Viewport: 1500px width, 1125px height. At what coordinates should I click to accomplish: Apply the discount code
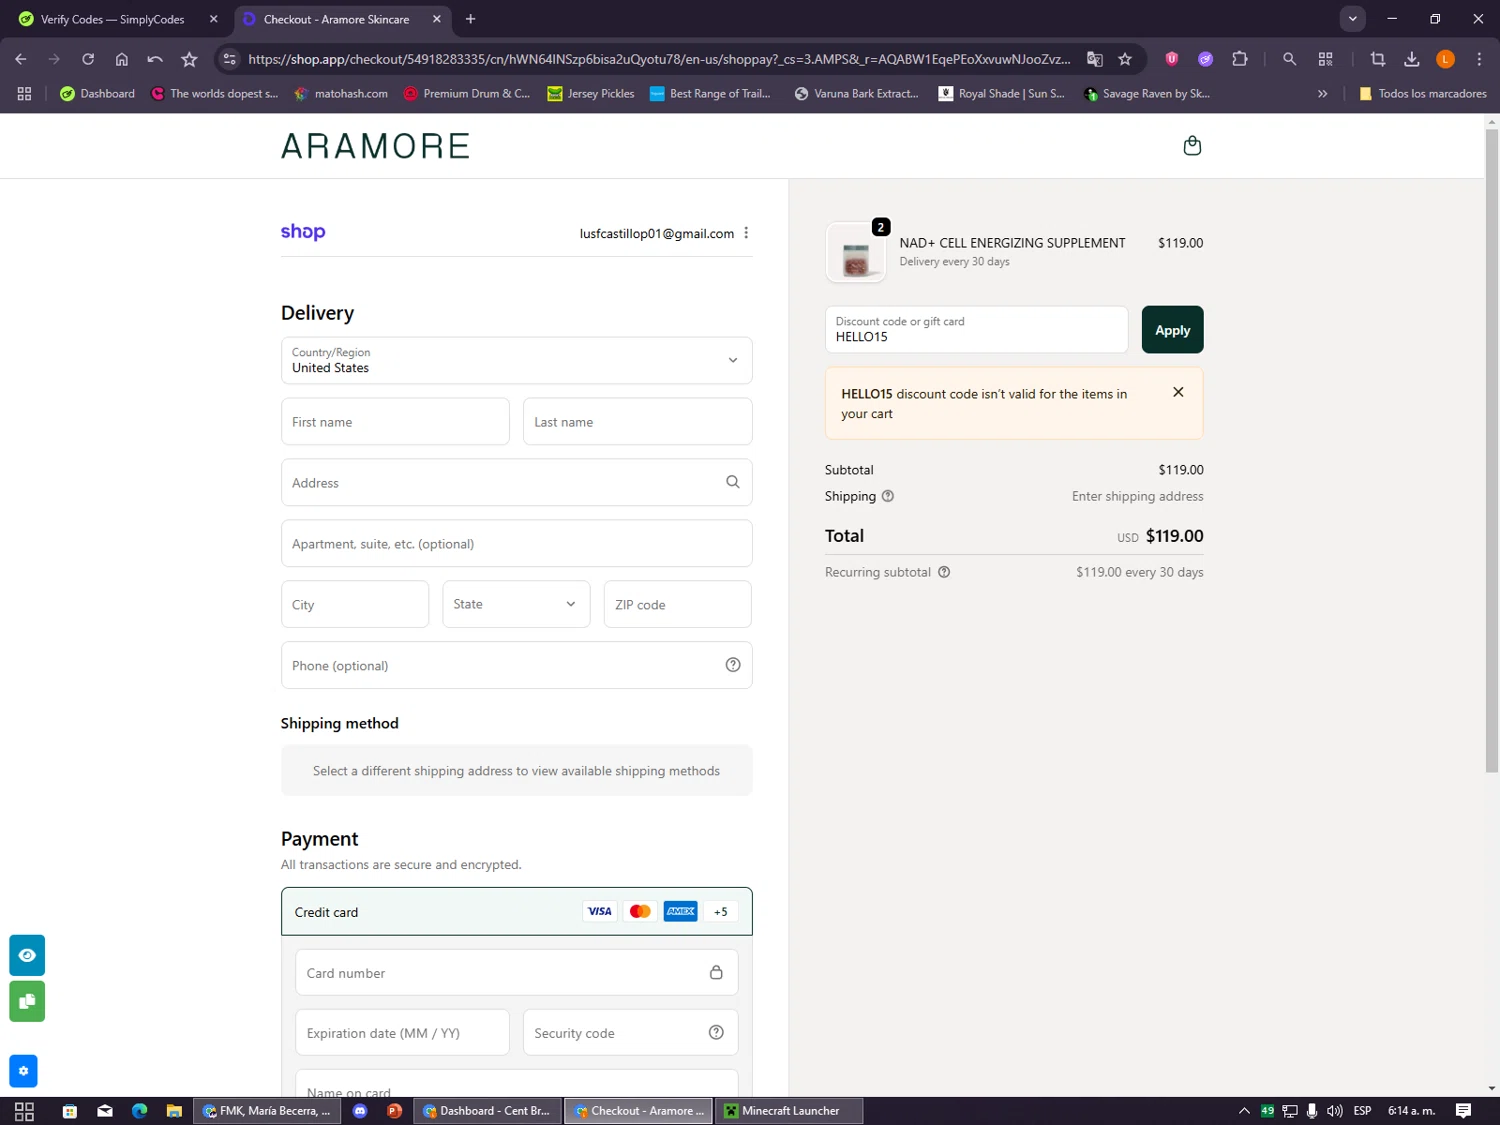[x=1172, y=330]
